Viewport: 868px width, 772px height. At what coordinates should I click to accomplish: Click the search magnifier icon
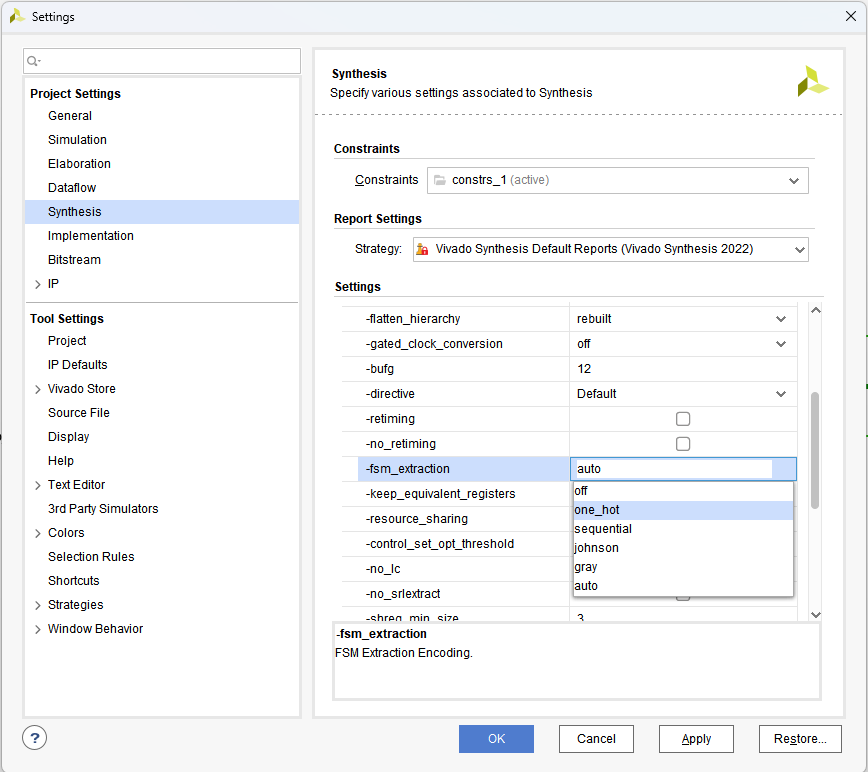pyautogui.click(x=33, y=61)
